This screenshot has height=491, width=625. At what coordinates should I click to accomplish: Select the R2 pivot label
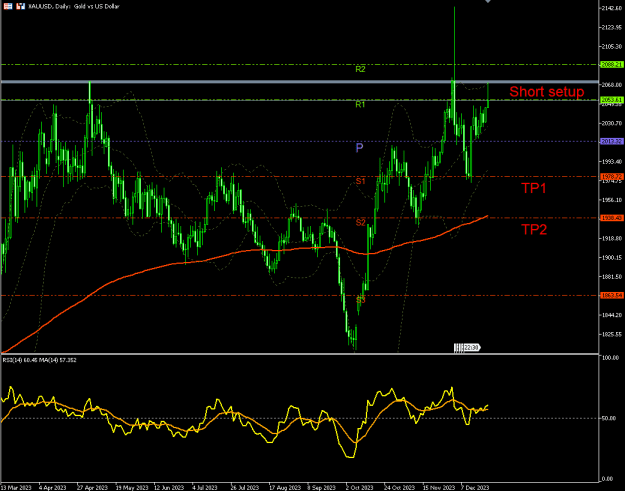tap(360, 69)
